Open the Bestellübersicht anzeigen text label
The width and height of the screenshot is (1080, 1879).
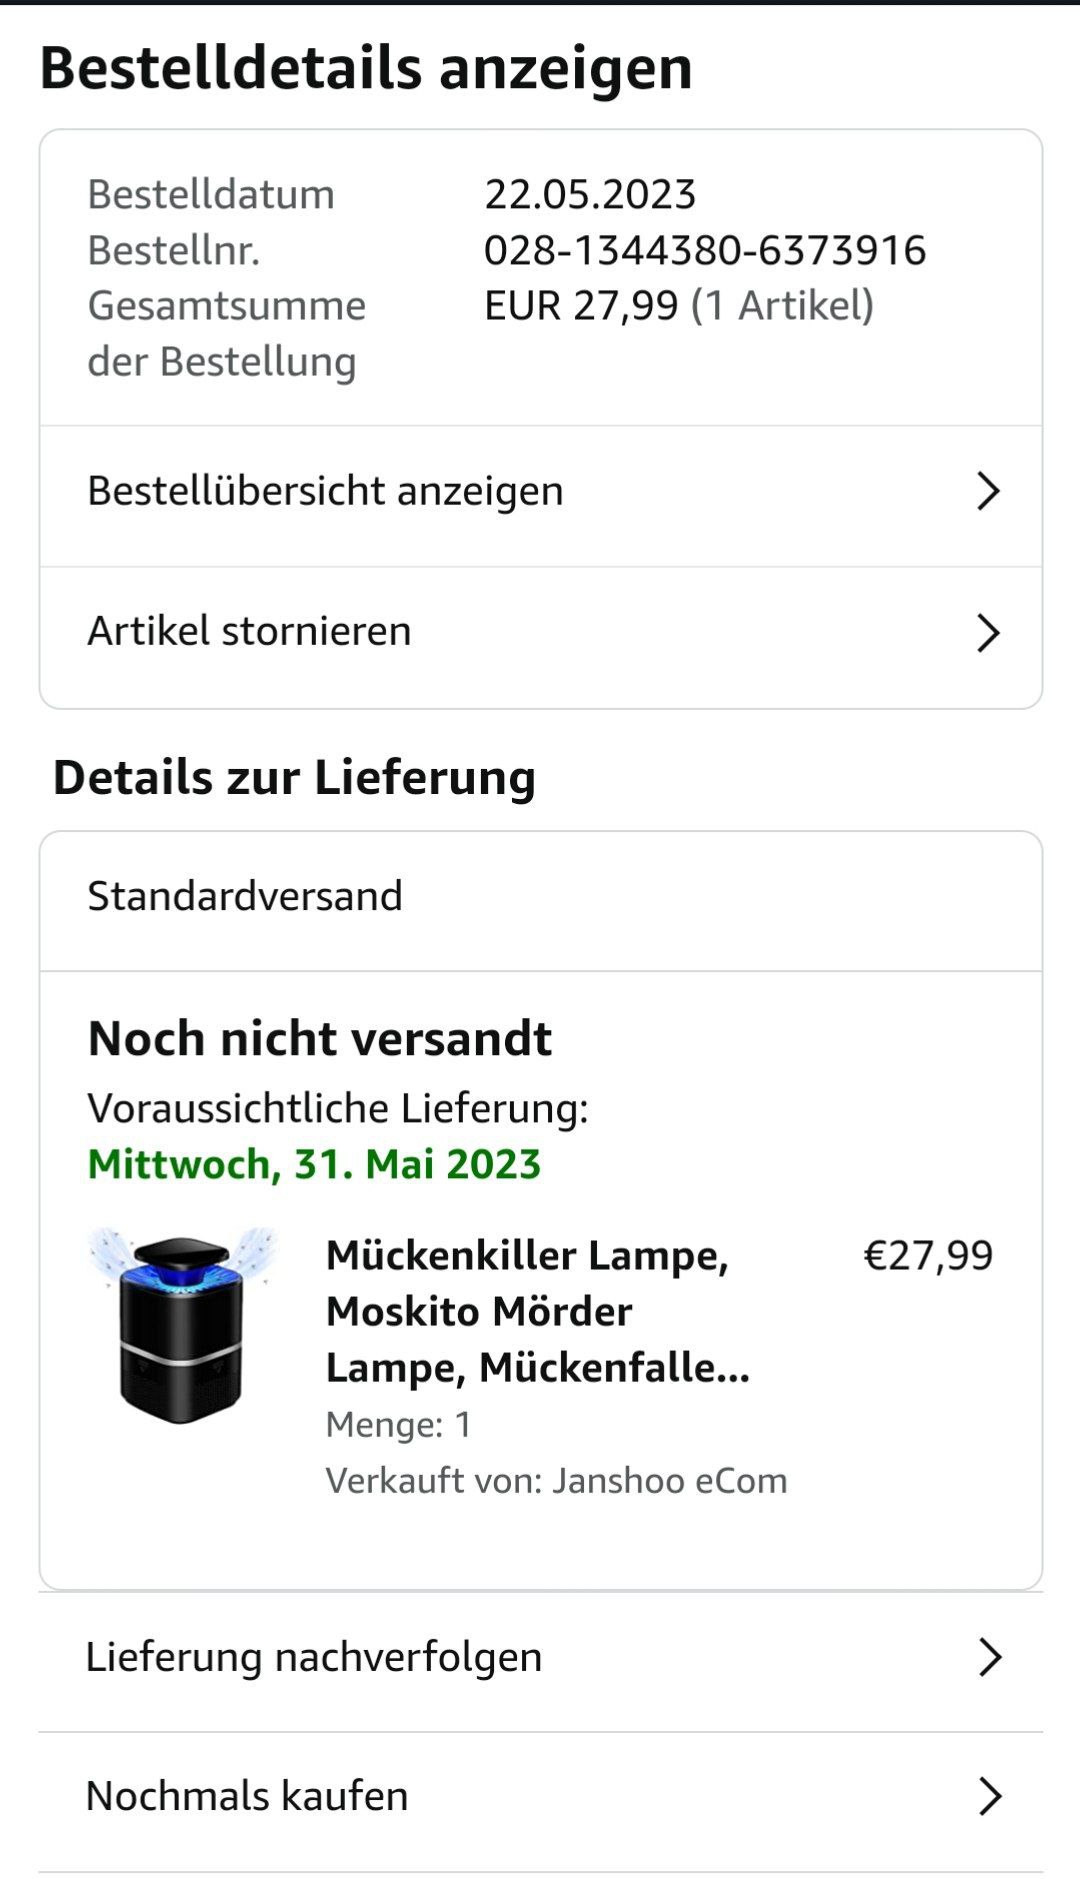point(325,491)
